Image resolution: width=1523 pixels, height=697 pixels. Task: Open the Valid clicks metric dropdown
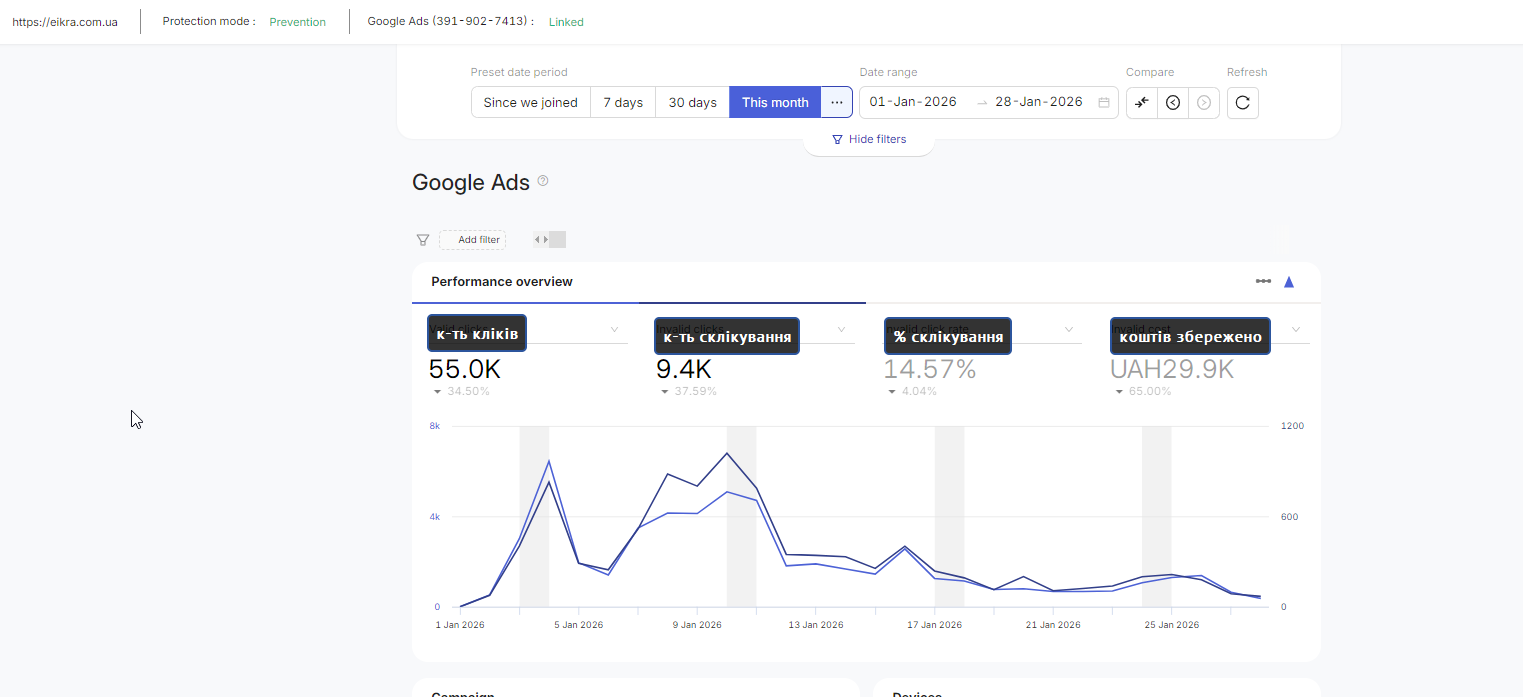(614, 330)
